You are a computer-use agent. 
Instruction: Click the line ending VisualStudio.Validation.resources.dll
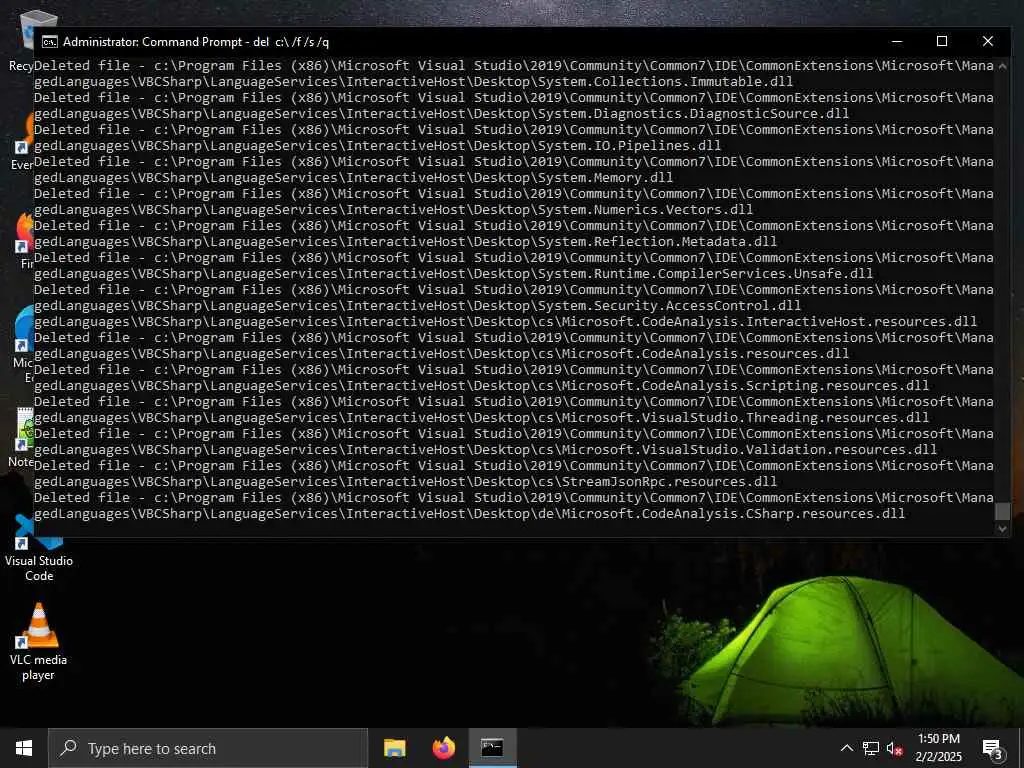coord(485,449)
